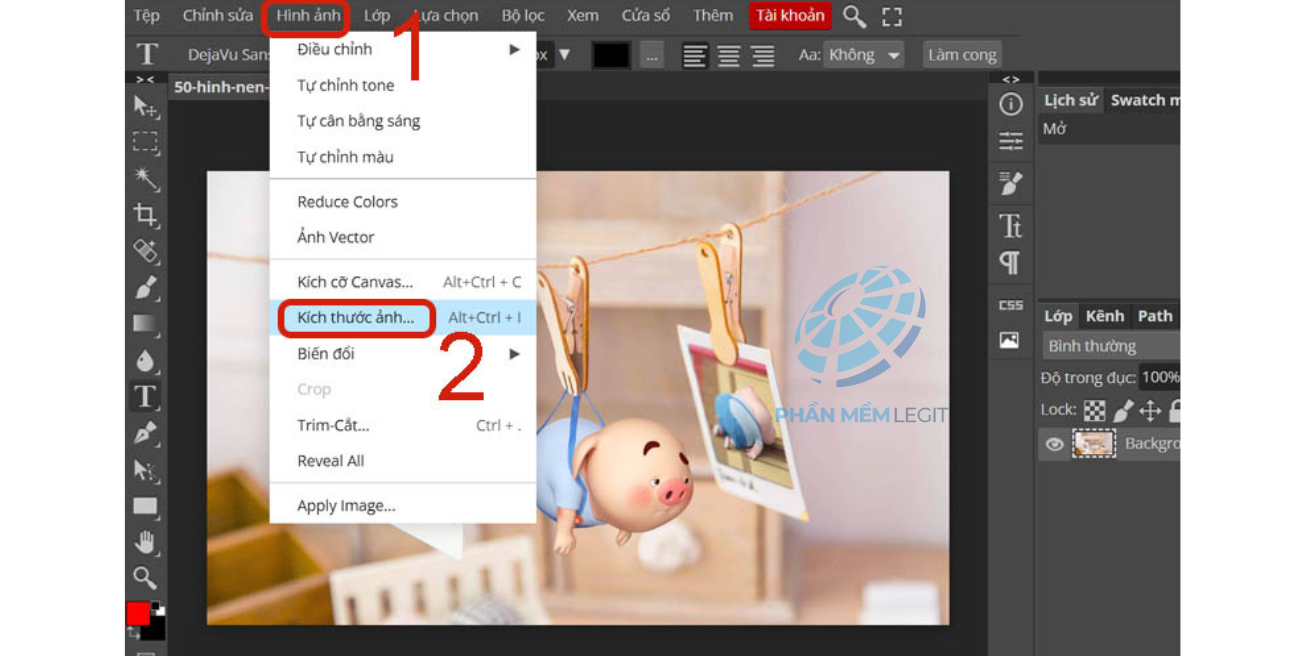This screenshot has height=656, width=1305.
Task: Align text right in options bar
Action: point(763,55)
